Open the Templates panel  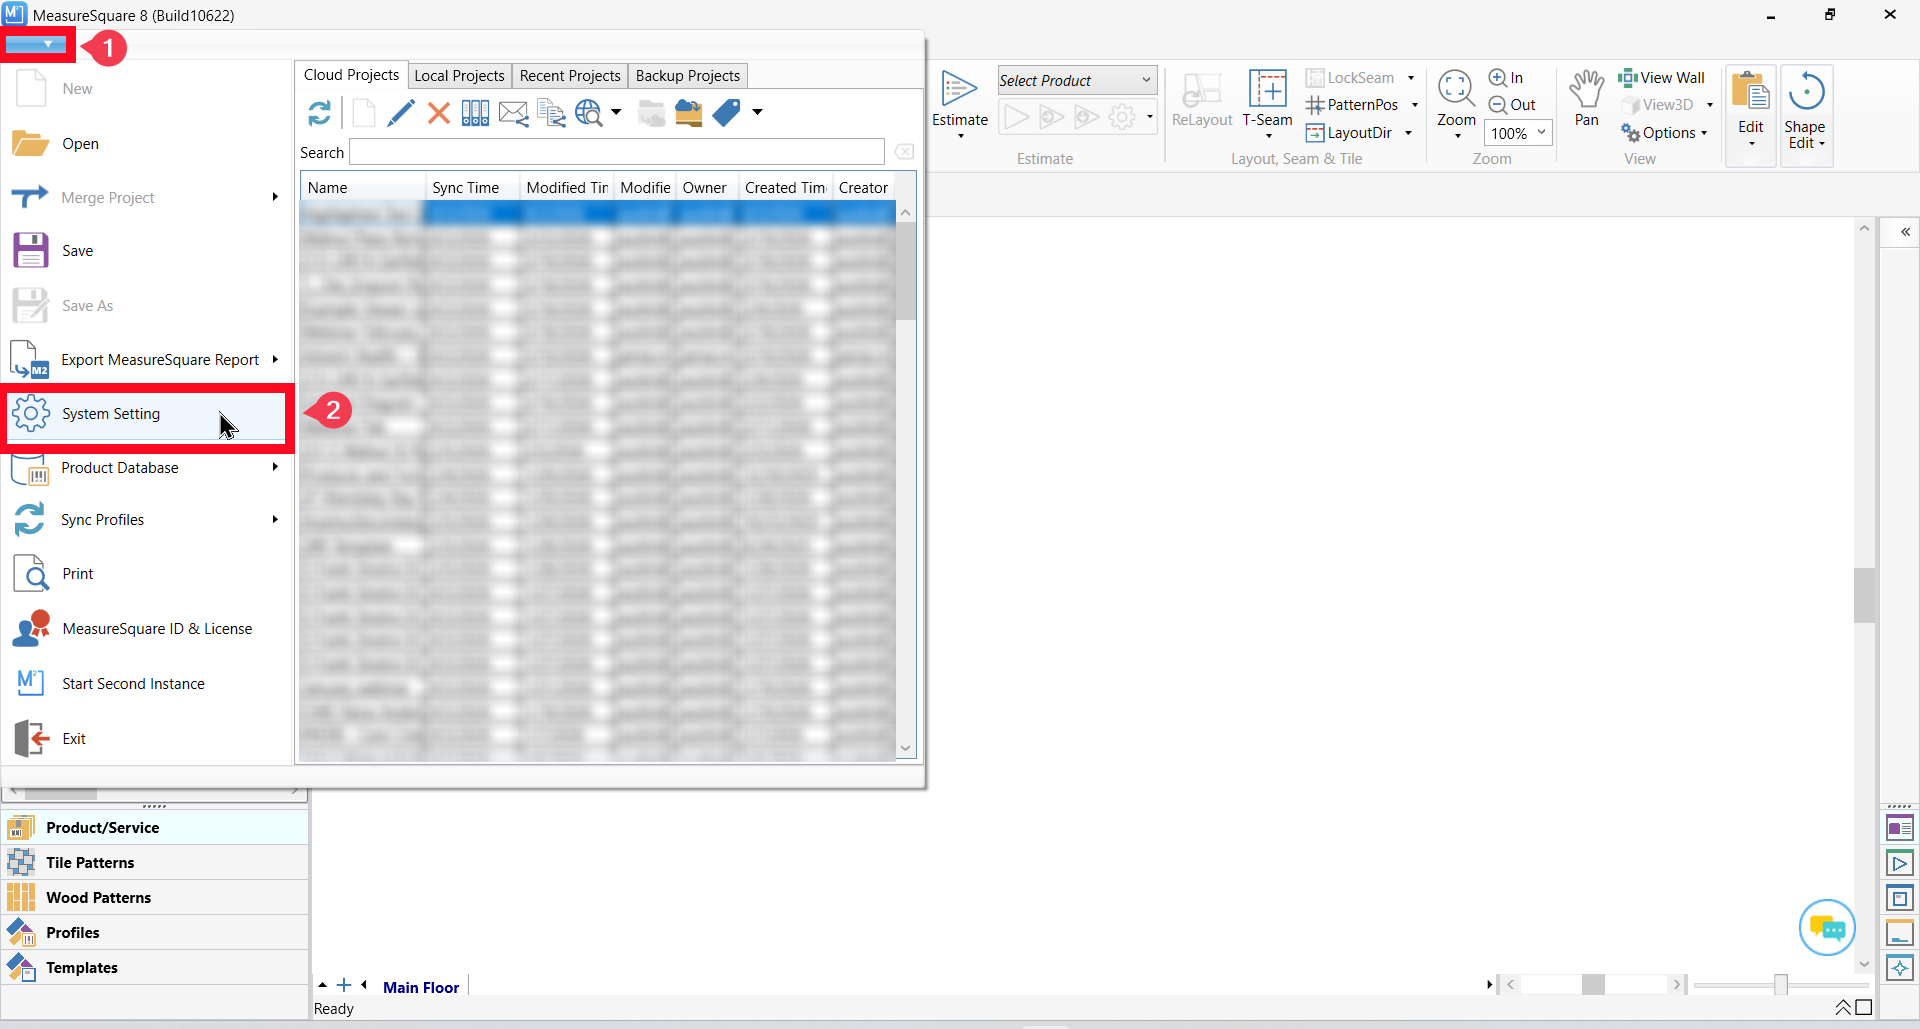(x=155, y=968)
